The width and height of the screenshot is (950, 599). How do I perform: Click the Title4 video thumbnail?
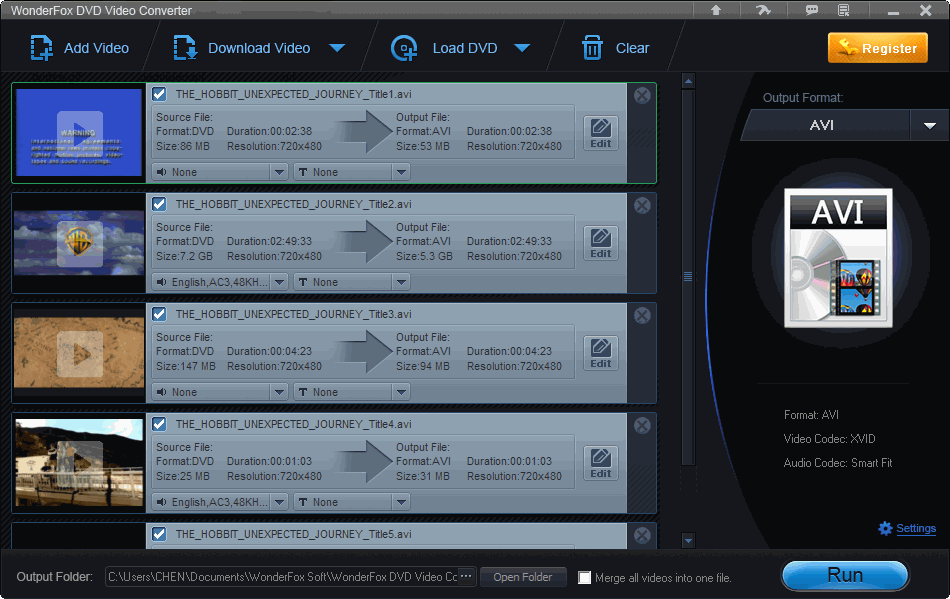[x=79, y=461]
